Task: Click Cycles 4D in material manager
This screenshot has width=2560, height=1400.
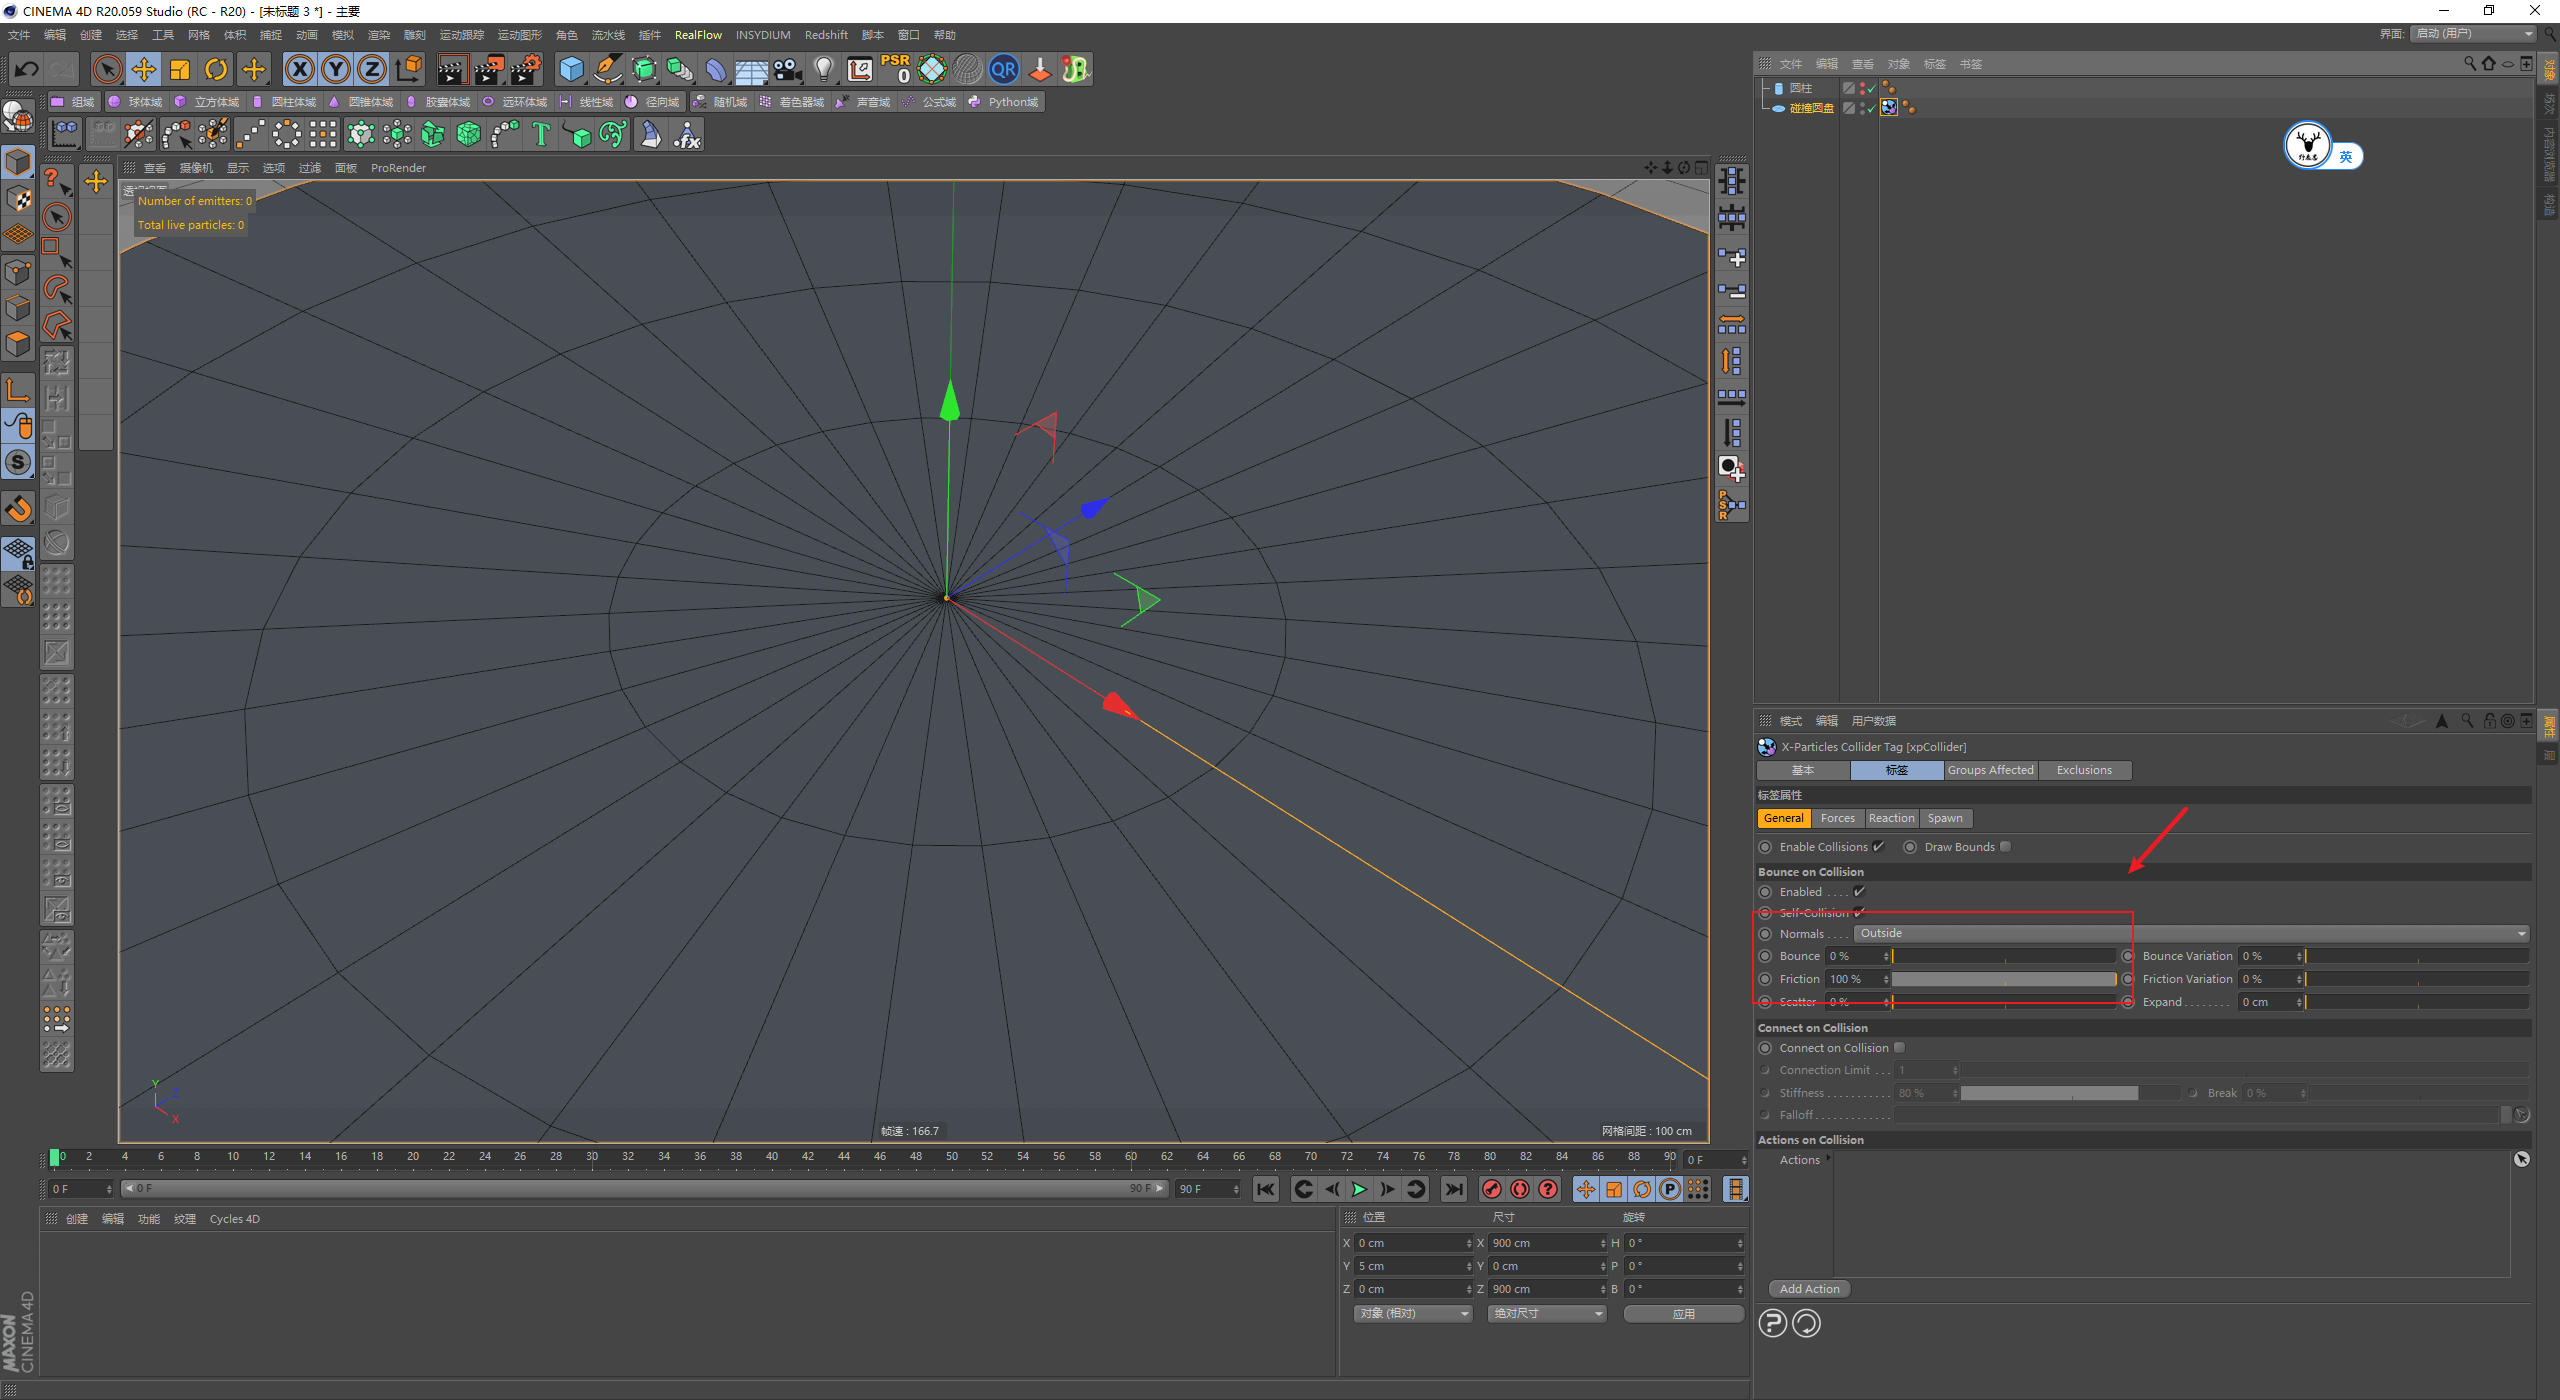Action: [x=234, y=1219]
